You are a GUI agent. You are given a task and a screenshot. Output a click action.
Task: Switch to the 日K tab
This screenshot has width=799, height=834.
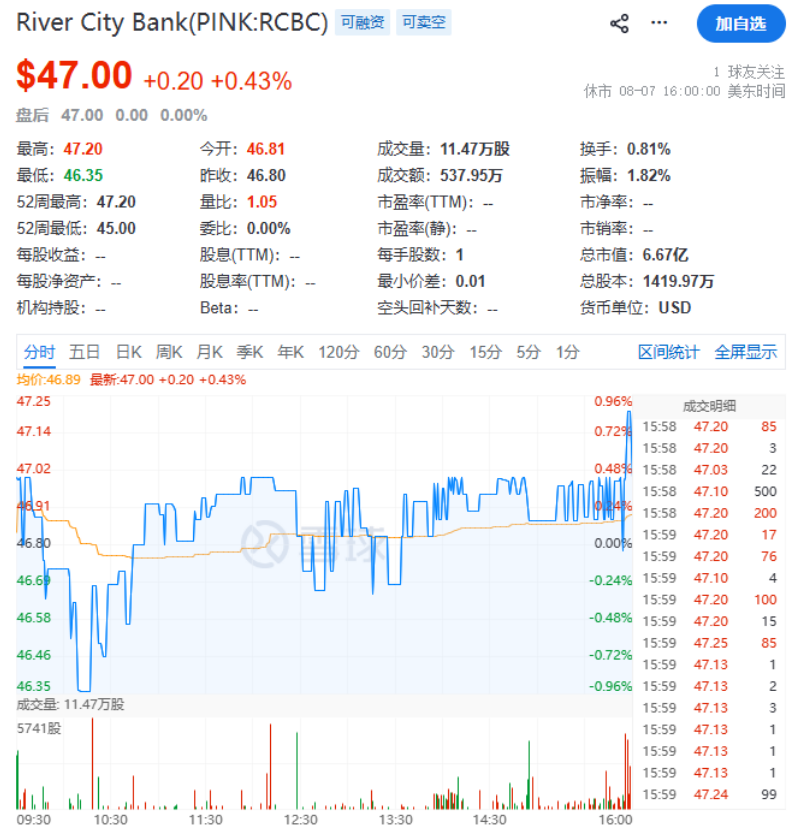point(129,352)
